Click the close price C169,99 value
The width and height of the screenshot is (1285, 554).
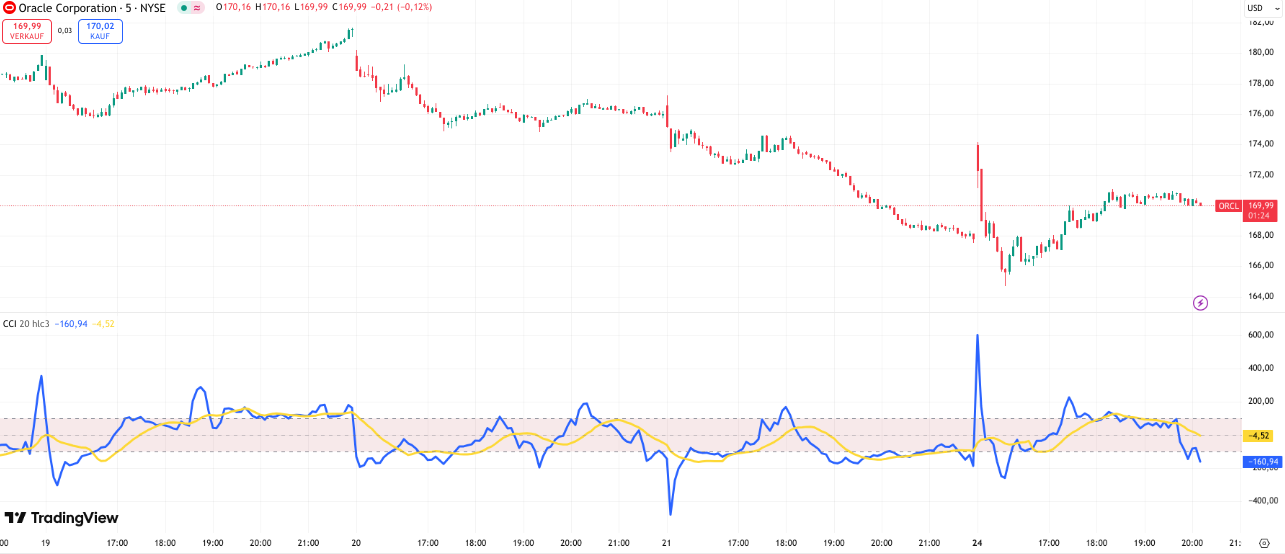349,7
